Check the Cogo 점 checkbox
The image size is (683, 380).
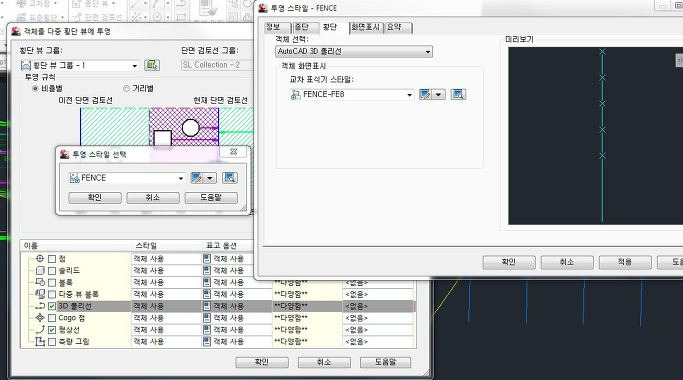tap(52, 318)
